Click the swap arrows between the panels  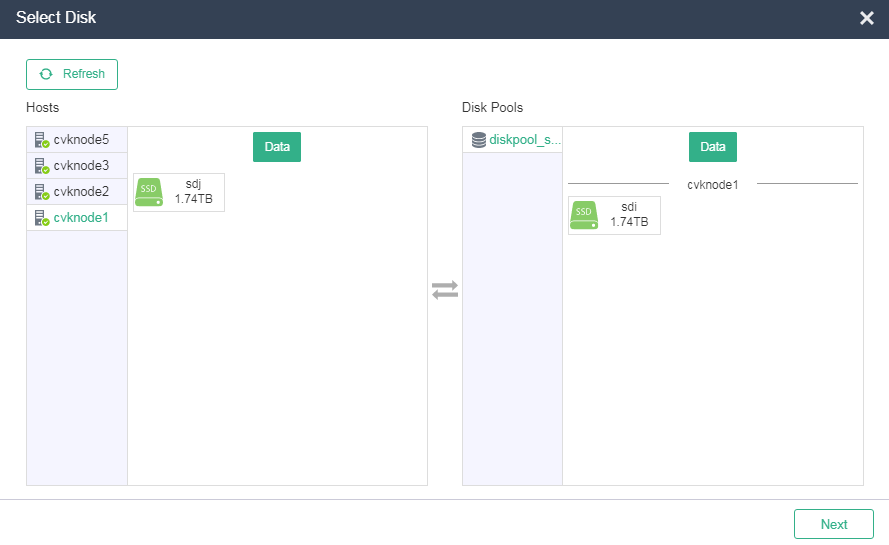(445, 290)
